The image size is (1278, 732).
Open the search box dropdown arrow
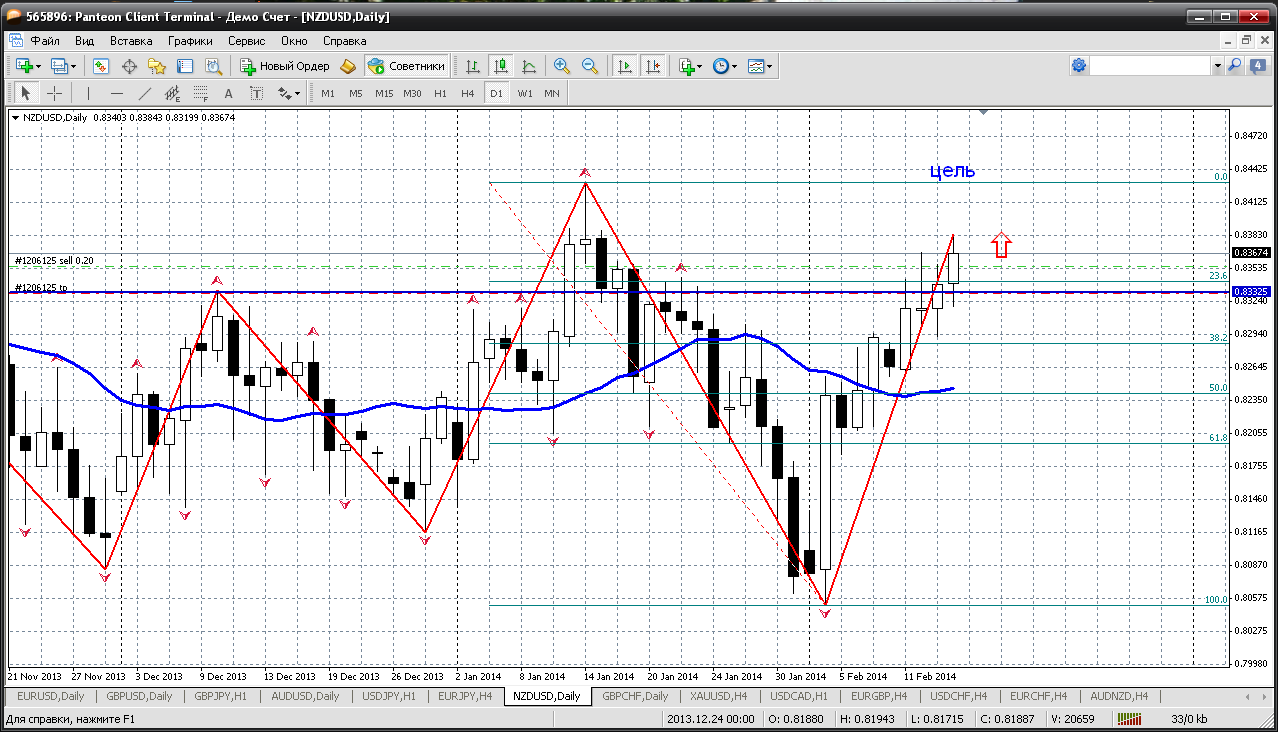[x=1217, y=65]
